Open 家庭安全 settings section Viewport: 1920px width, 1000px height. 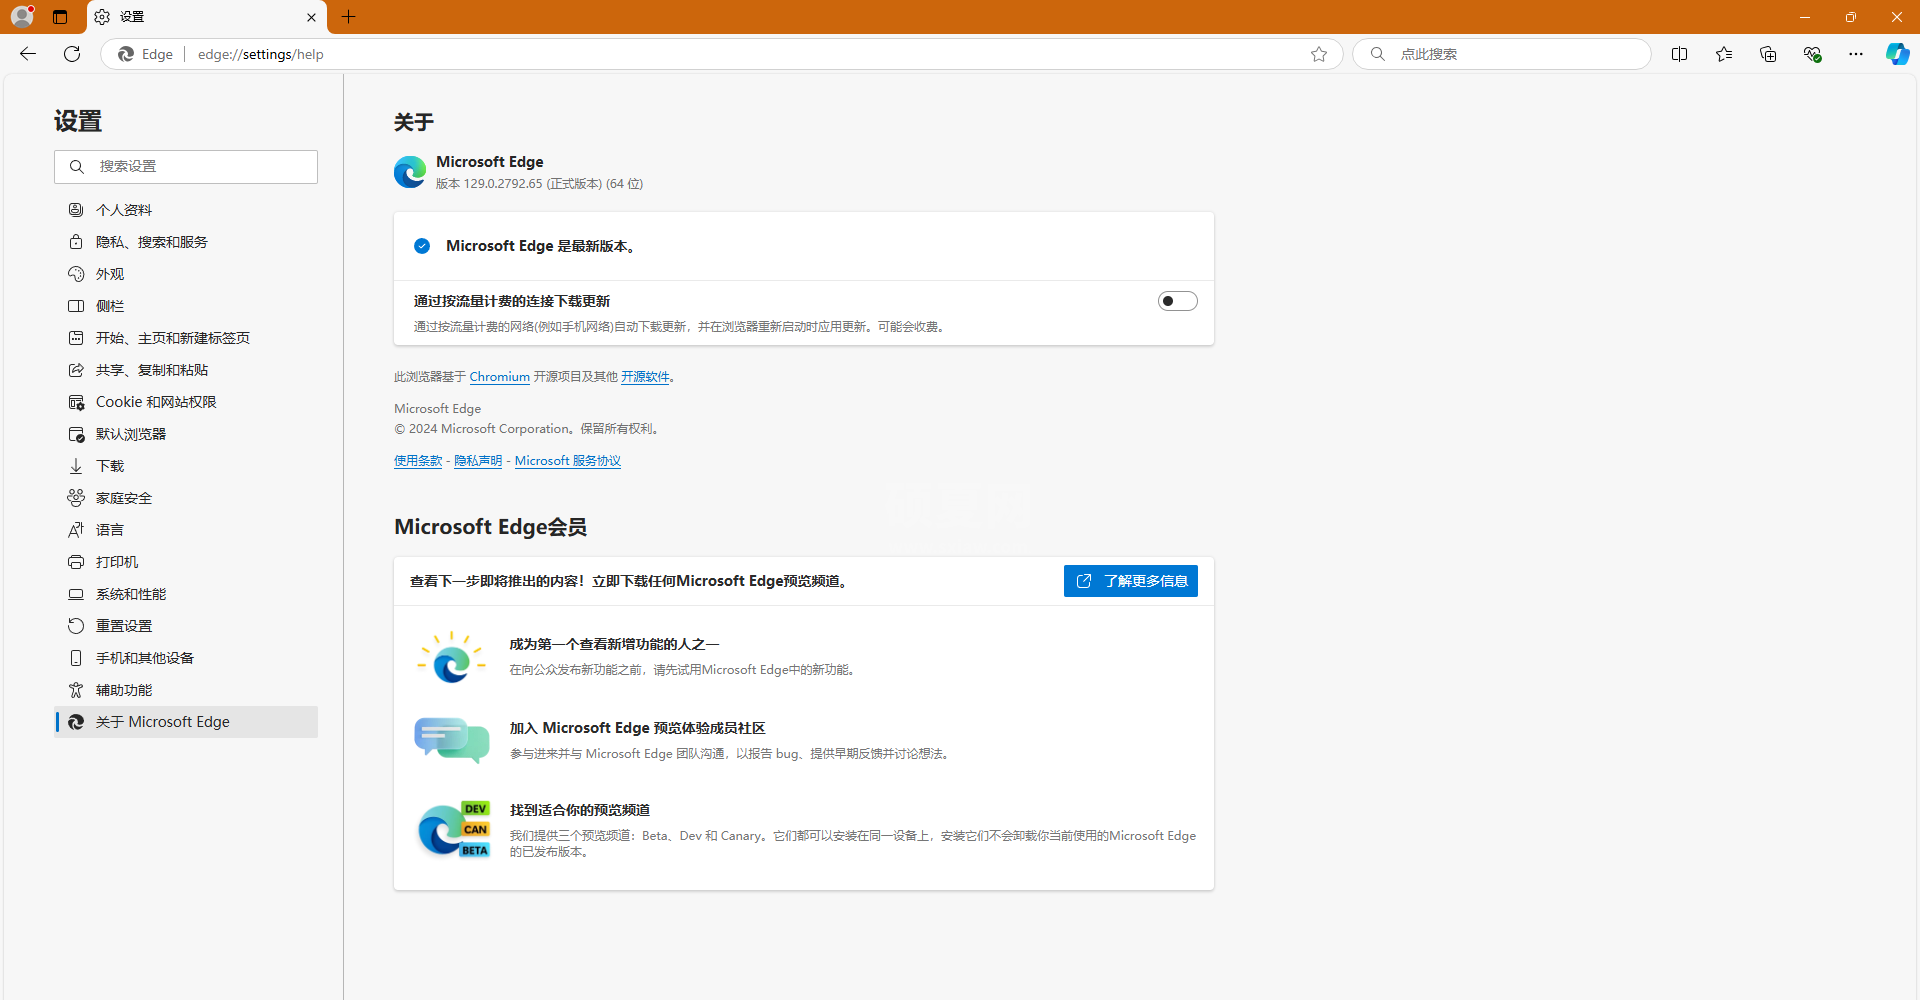(x=186, y=498)
